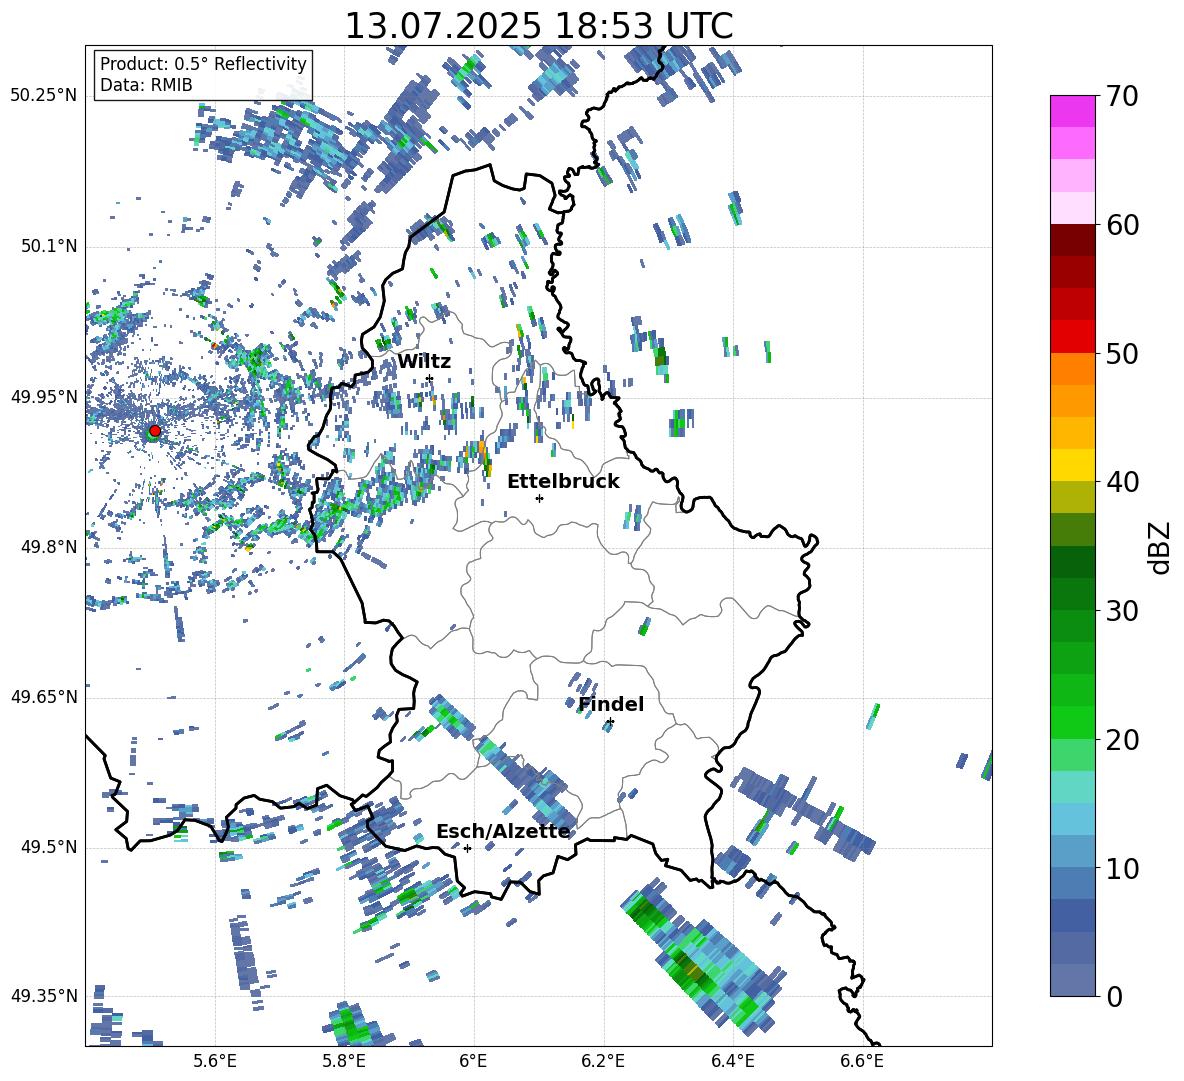Click the 6.2°E longitude label
The image size is (1184, 1081).
603,1061
